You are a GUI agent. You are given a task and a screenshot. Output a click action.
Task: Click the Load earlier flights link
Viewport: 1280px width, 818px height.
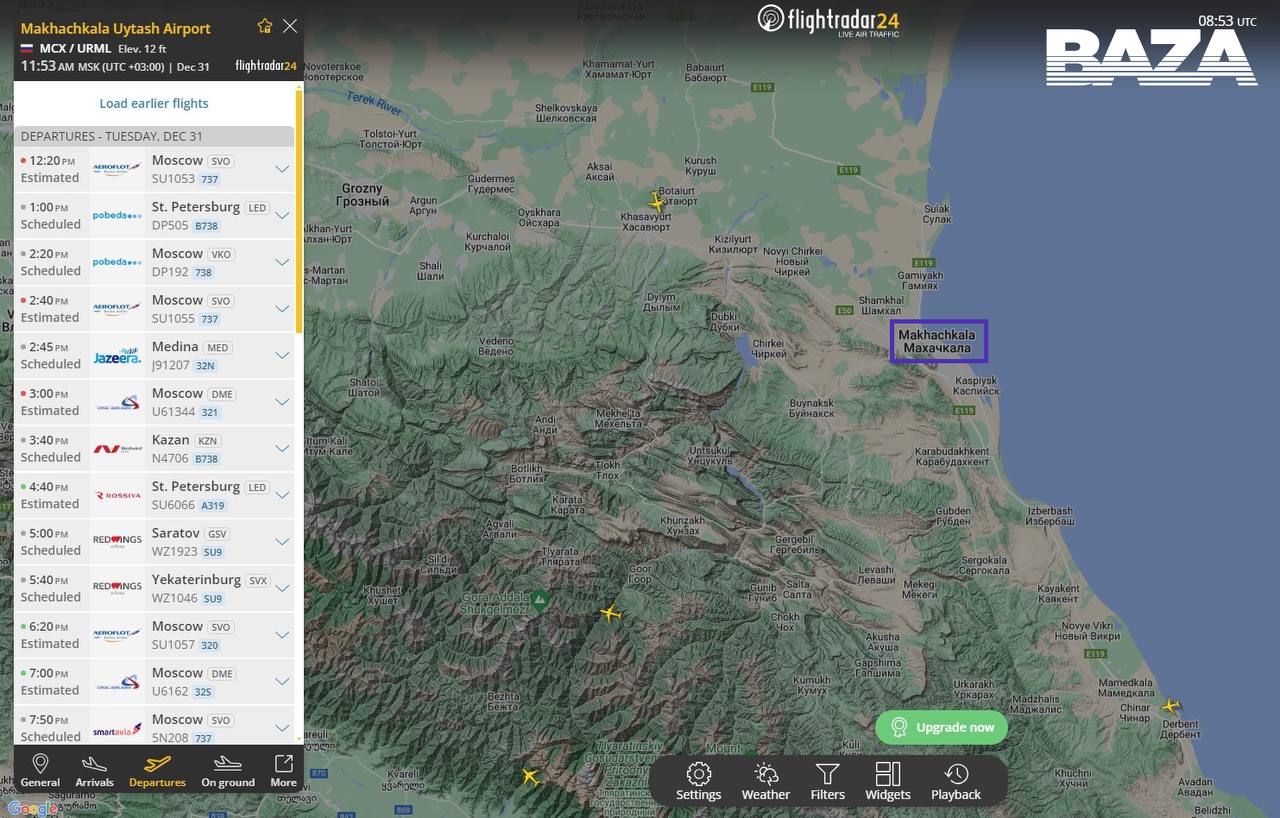tap(154, 103)
